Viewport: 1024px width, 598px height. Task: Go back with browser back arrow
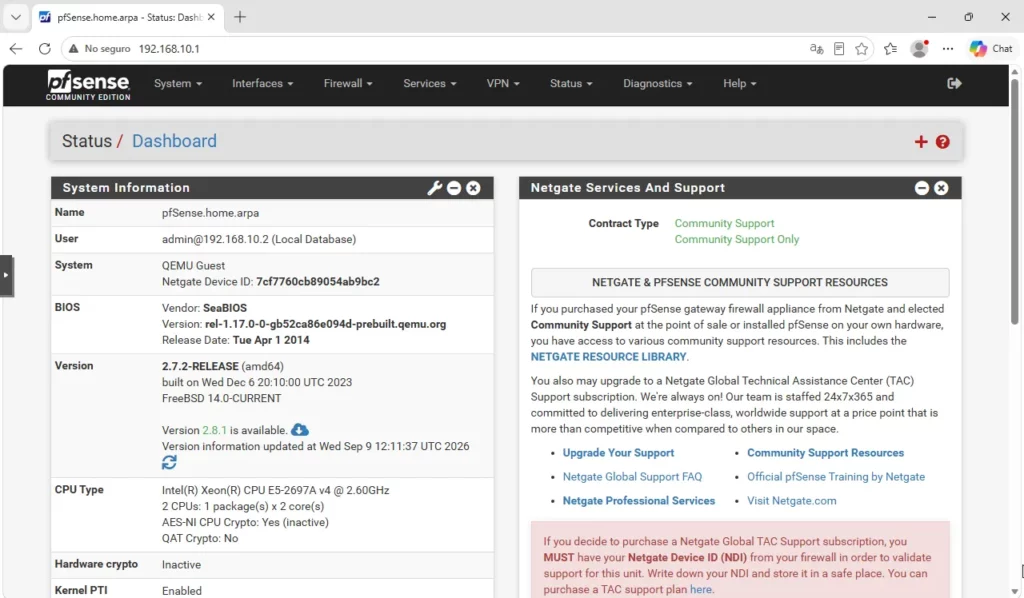coord(16,49)
